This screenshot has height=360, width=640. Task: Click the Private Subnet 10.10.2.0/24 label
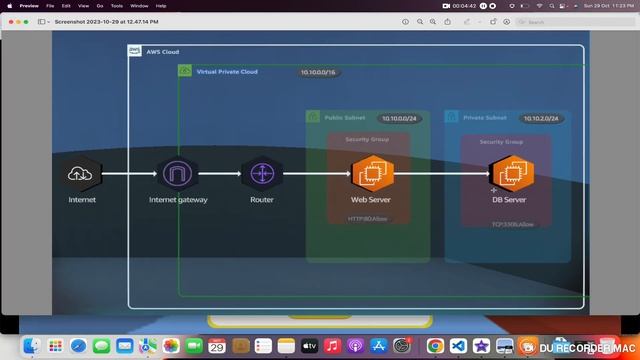pyautogui.click(x=541, y=118)
